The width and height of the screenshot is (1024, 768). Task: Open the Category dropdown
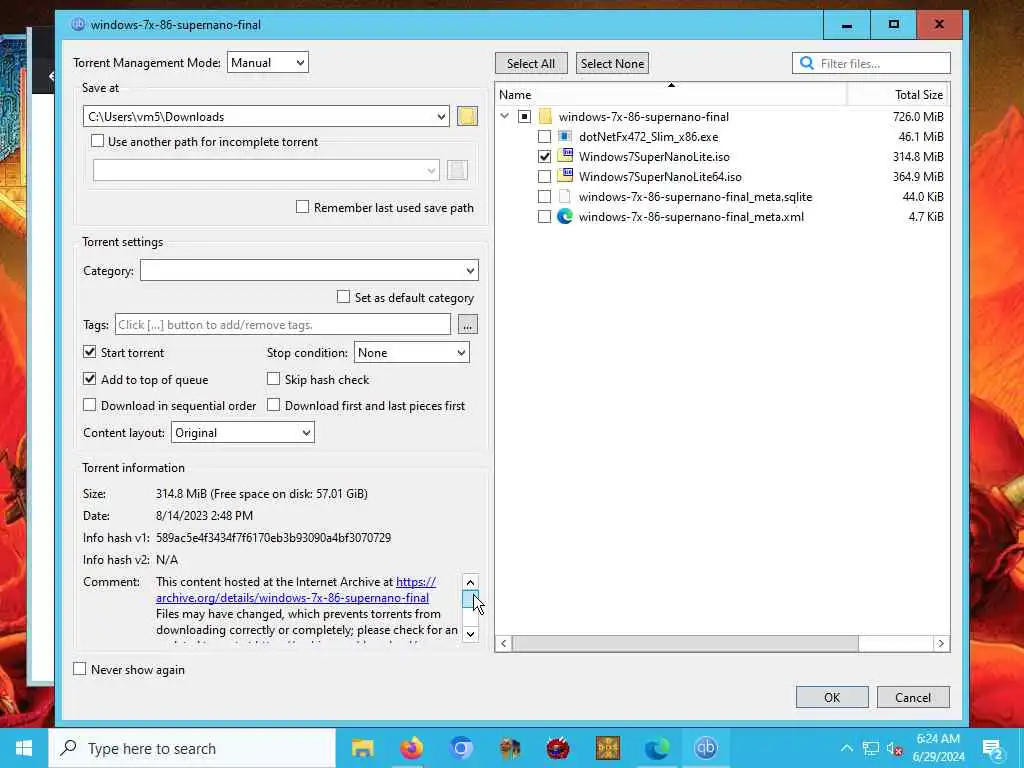click(309, 270)
